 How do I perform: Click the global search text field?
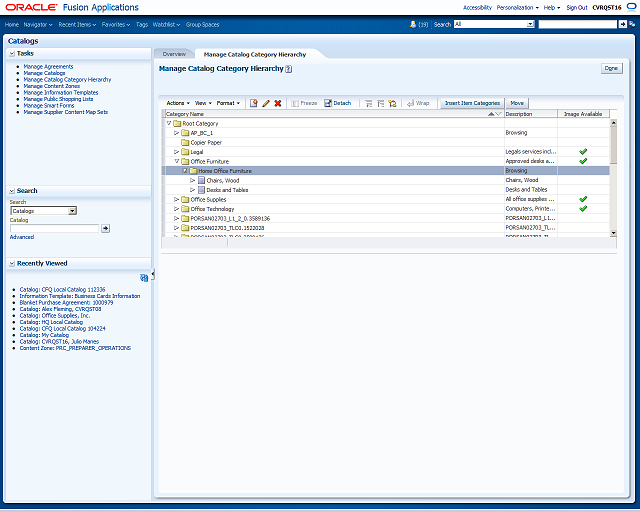(577, 24)
